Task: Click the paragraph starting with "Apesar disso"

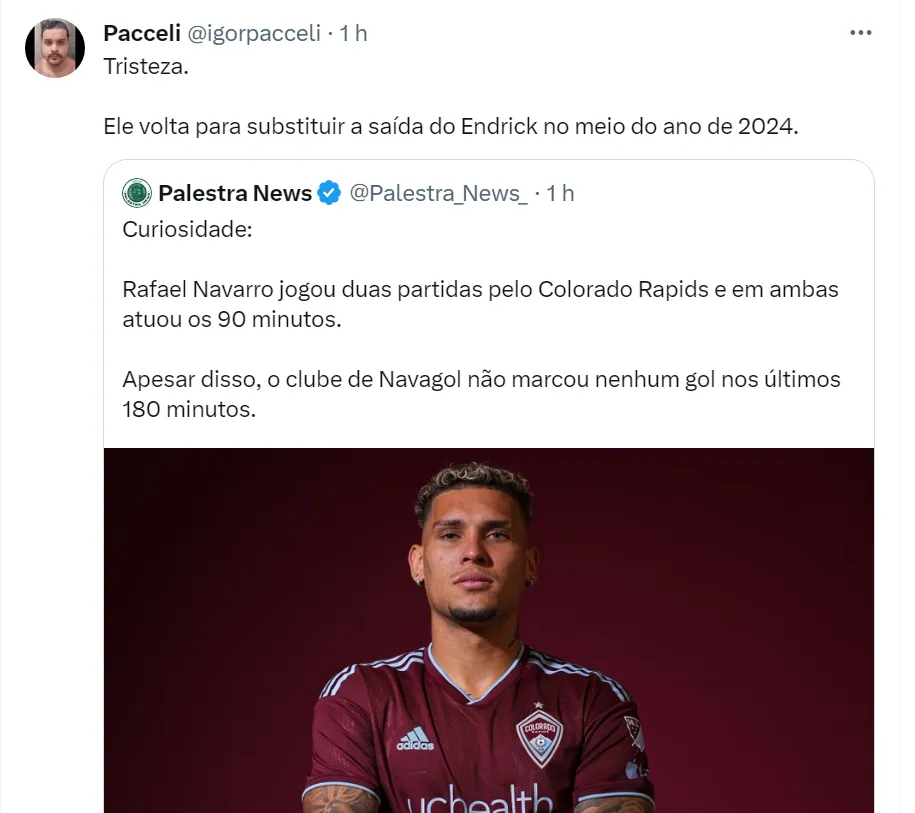Action: pos(480,394)
